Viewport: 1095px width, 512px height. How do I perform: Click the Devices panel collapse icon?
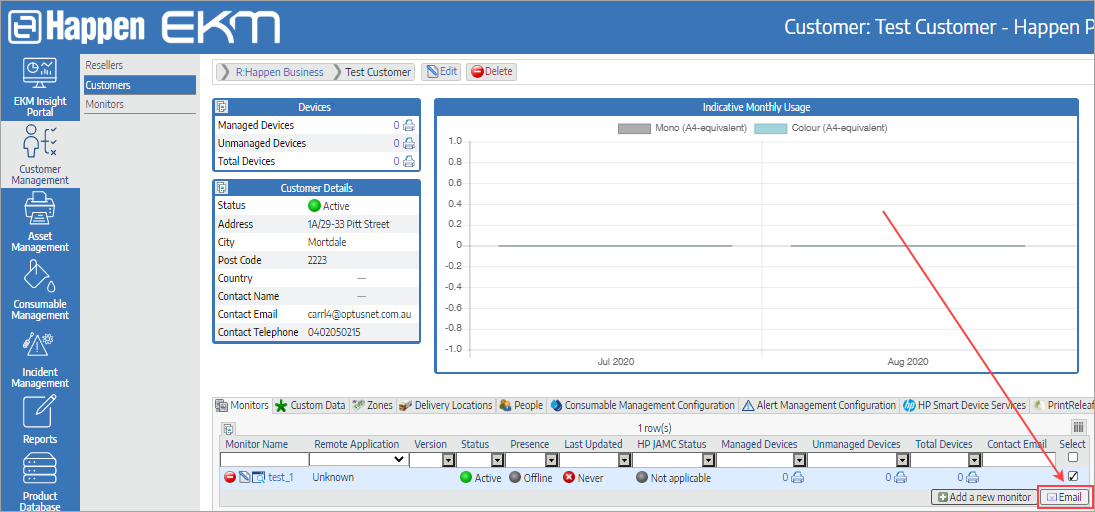(222, 107)
